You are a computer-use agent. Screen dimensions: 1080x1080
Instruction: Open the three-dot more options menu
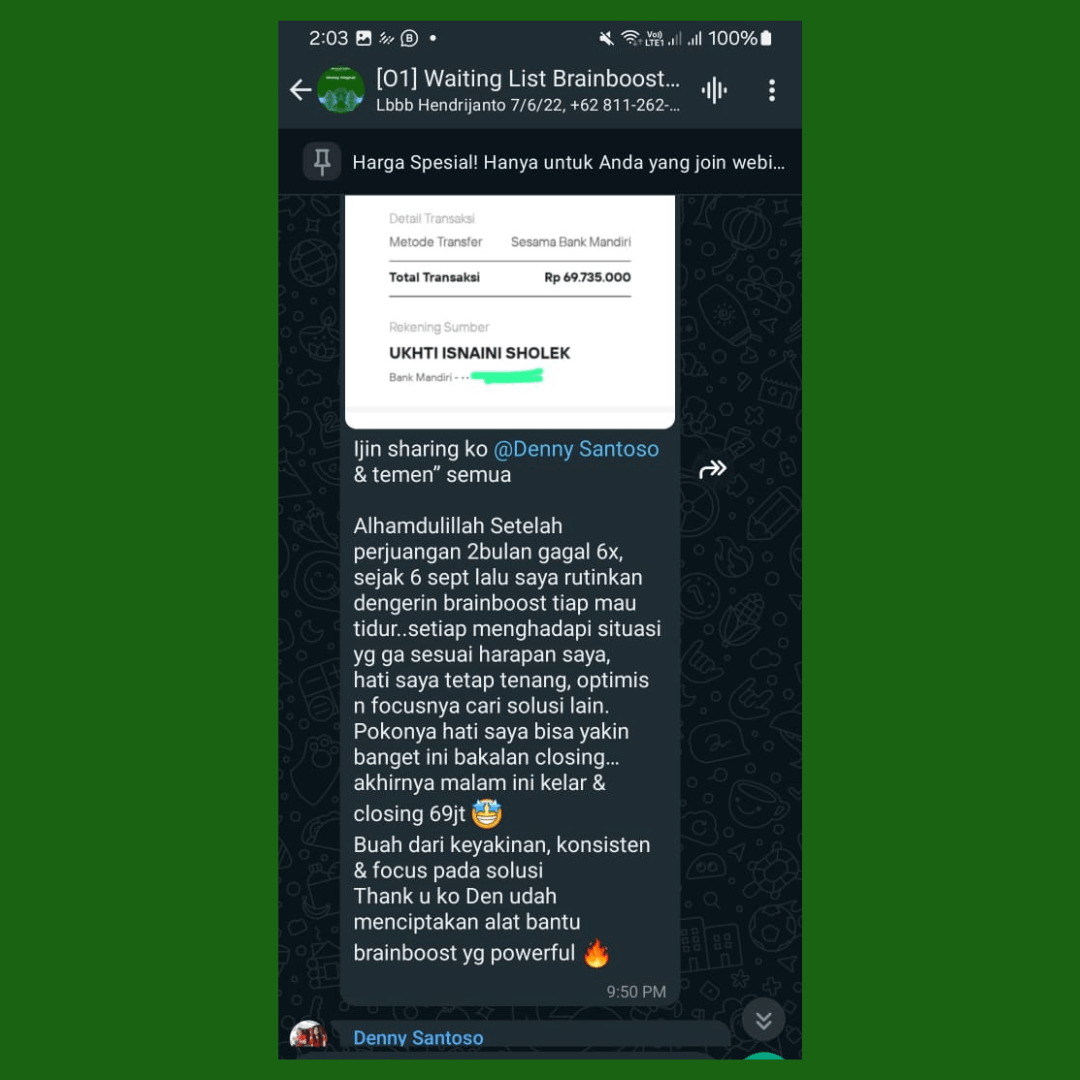click(x=771, y=90)
